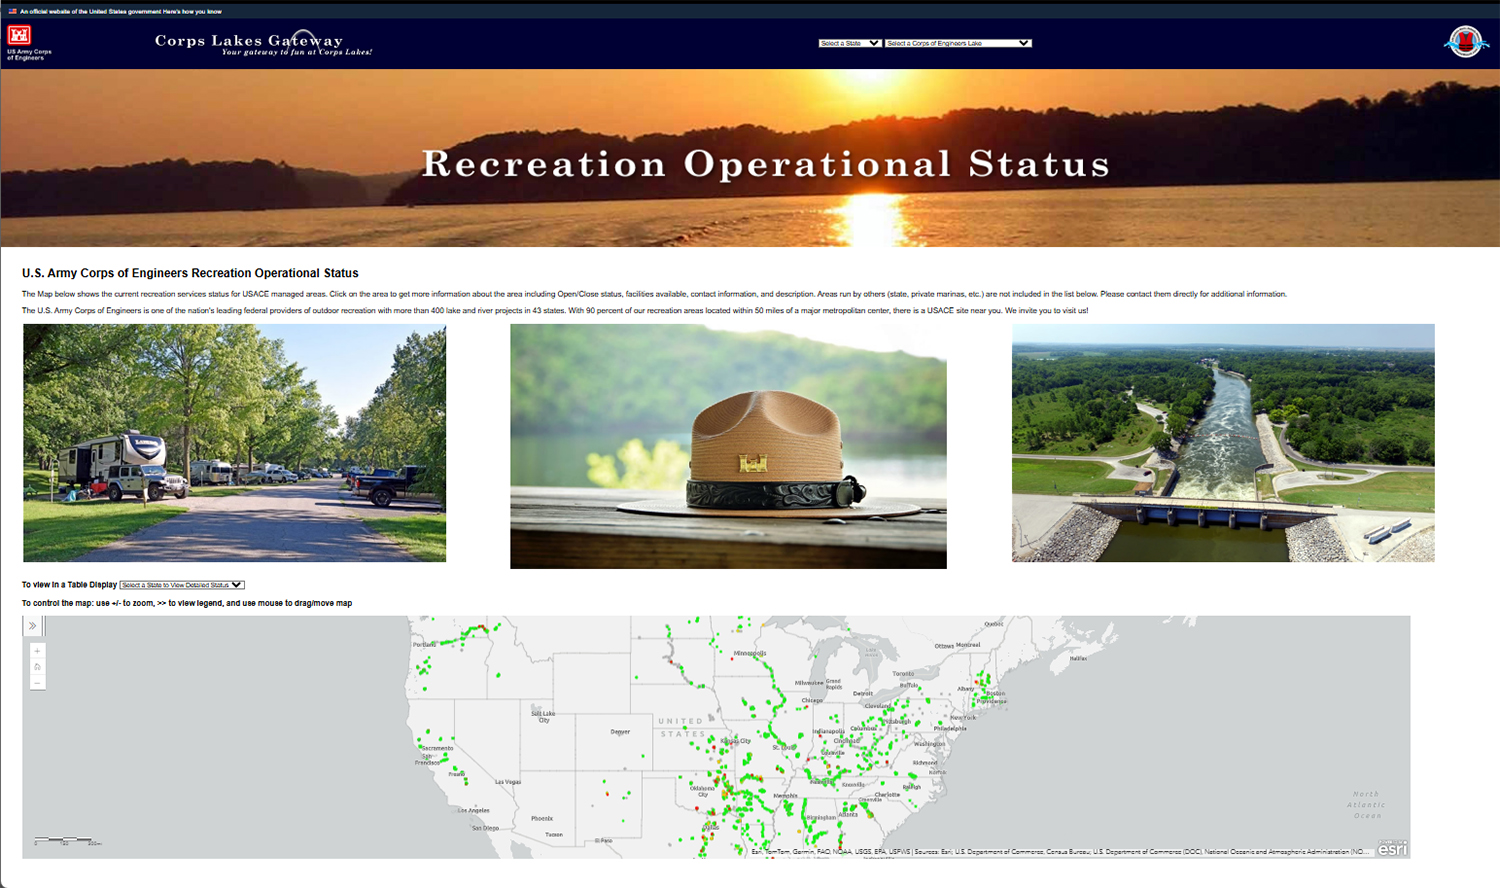Click the map zoom out button
1500x888 pixels.
(36, 683)
